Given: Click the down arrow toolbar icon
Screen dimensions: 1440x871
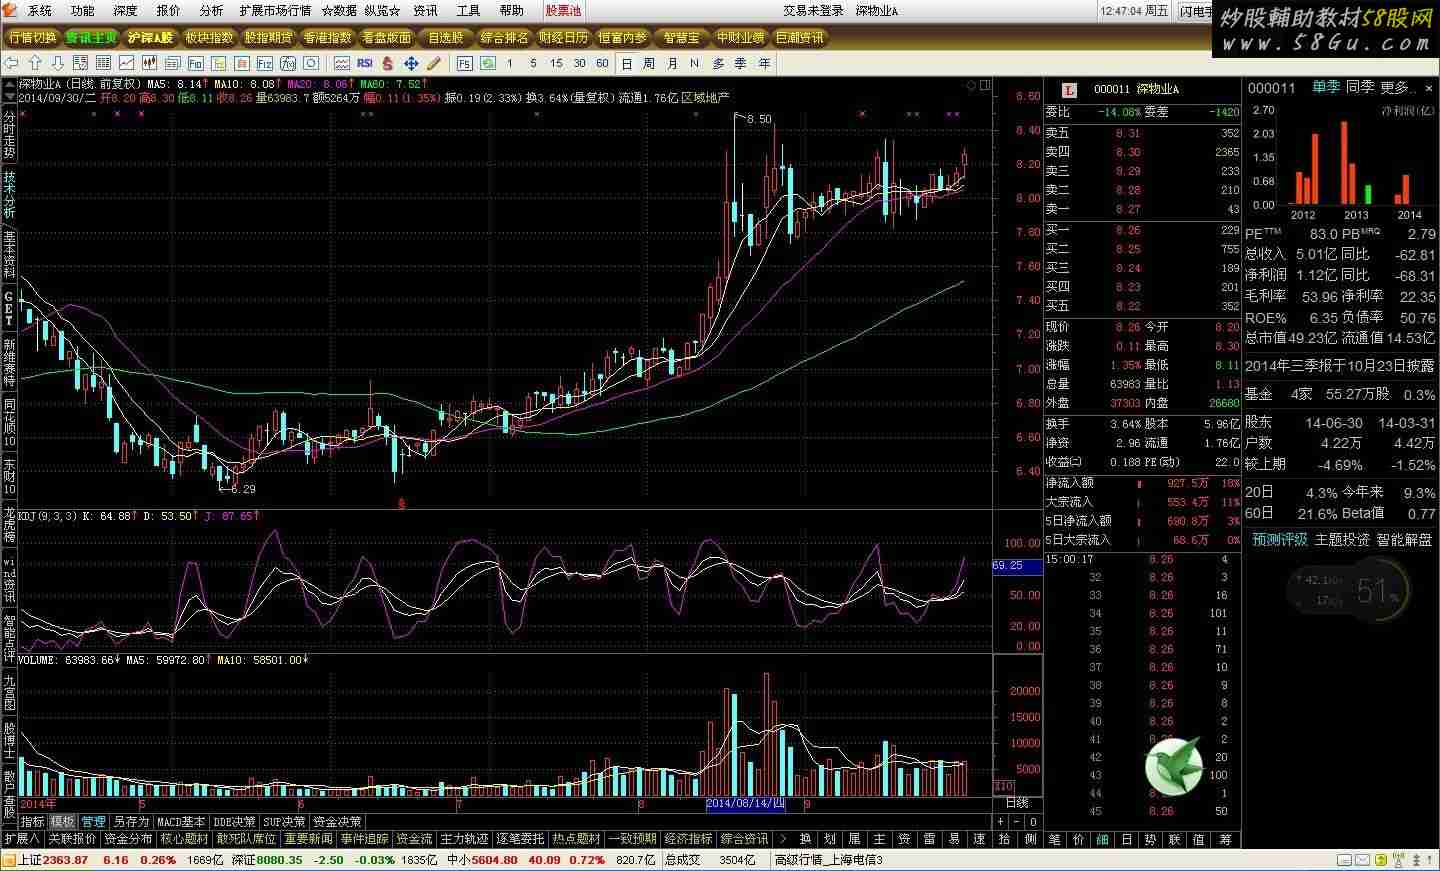Looking at the screenshot, I should pos(57,63).
